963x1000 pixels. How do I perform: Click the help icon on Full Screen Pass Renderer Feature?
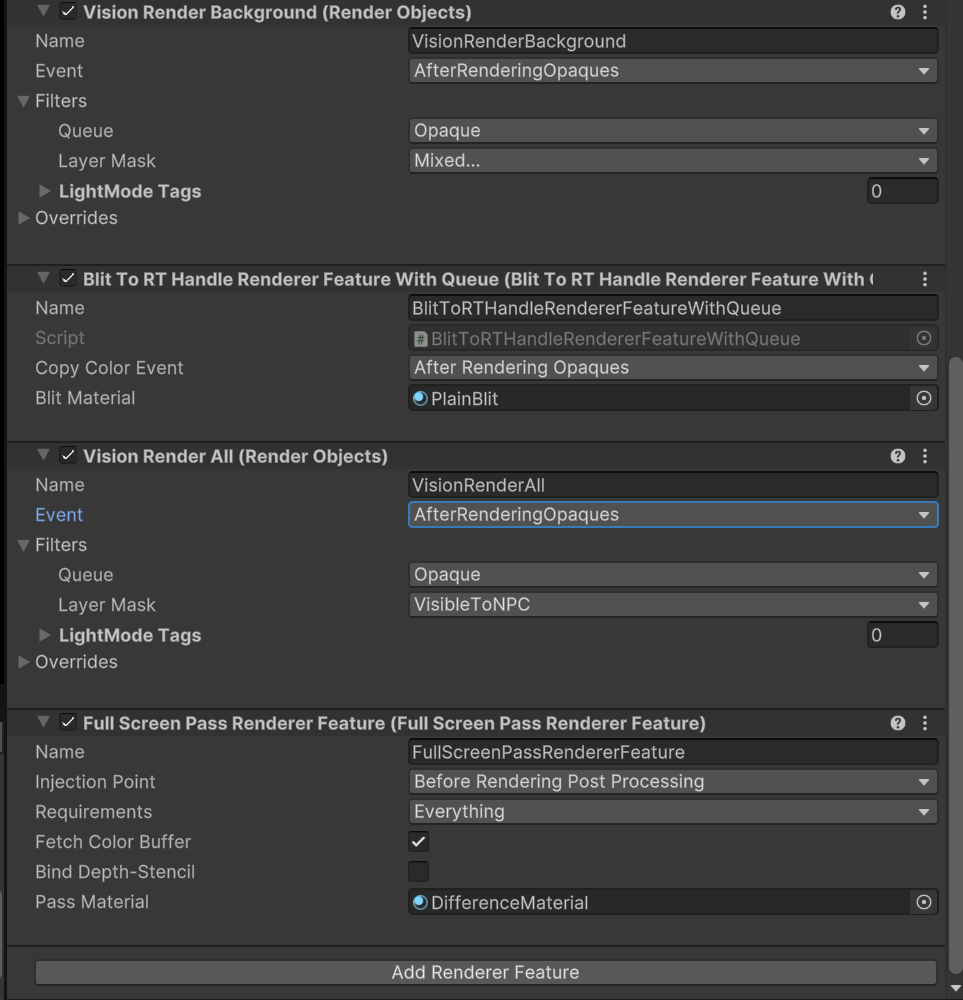click(898, 722)
